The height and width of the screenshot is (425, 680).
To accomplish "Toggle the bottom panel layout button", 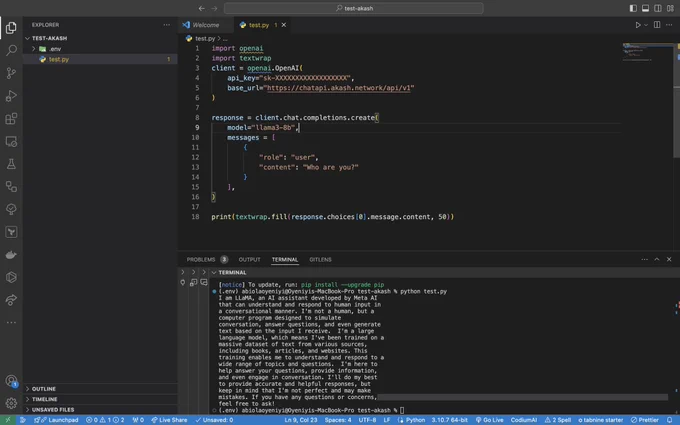I will [x=645, y=8].
